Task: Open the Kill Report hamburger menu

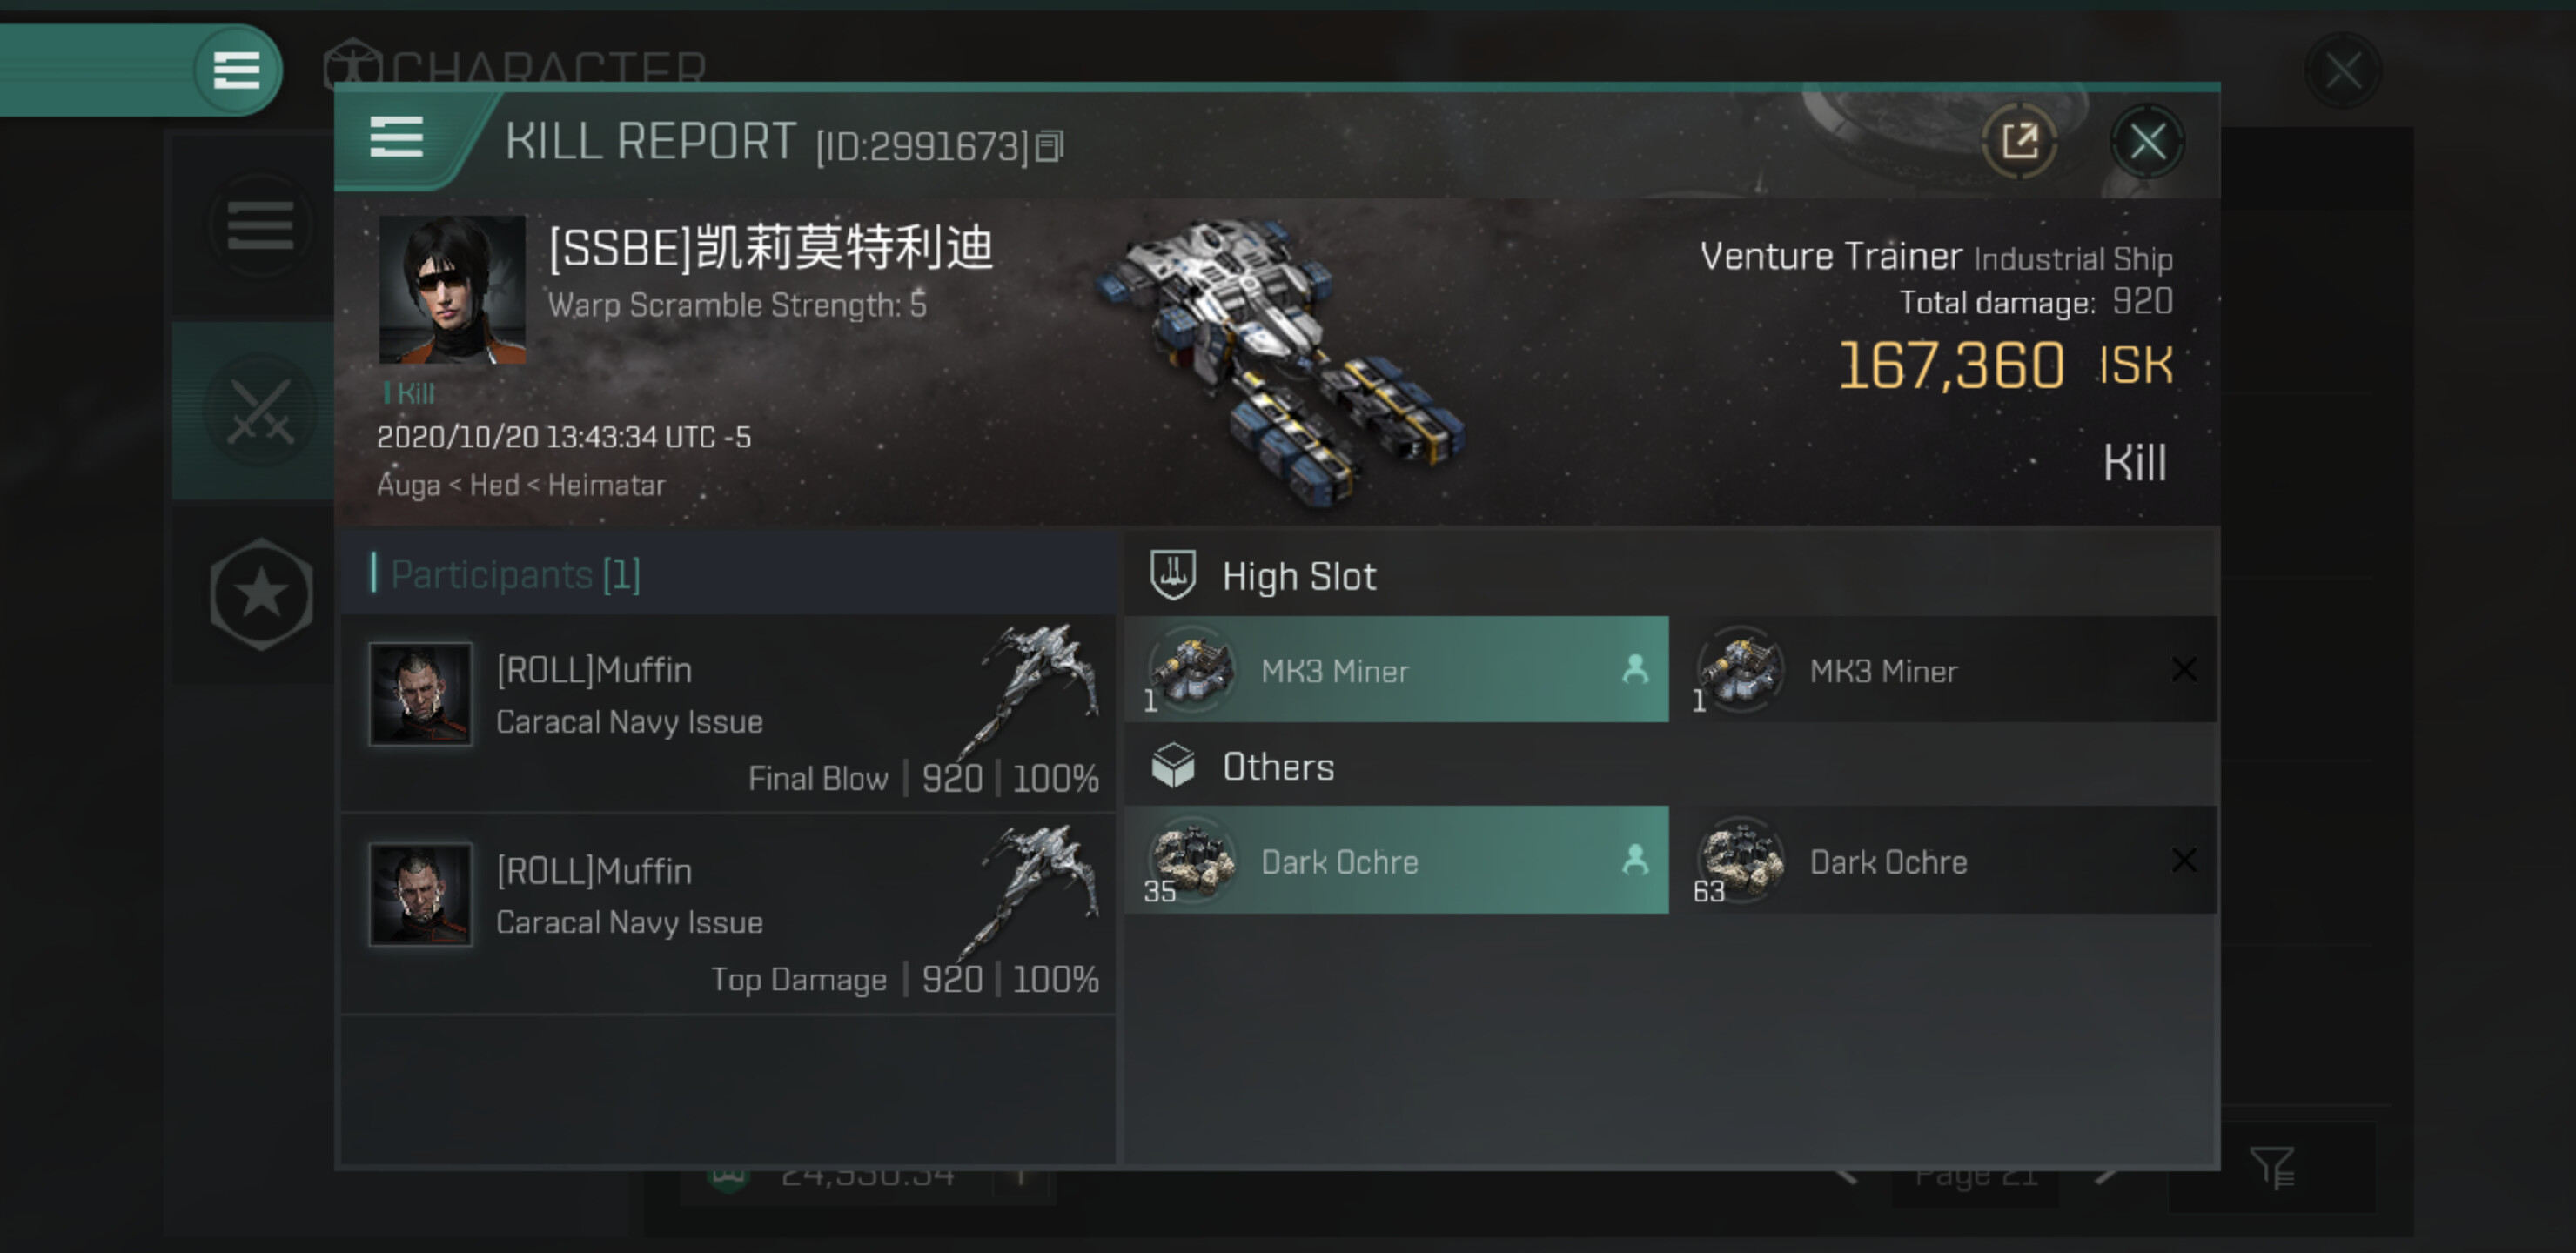Action: pyautogui.click(x=396, y=137)
